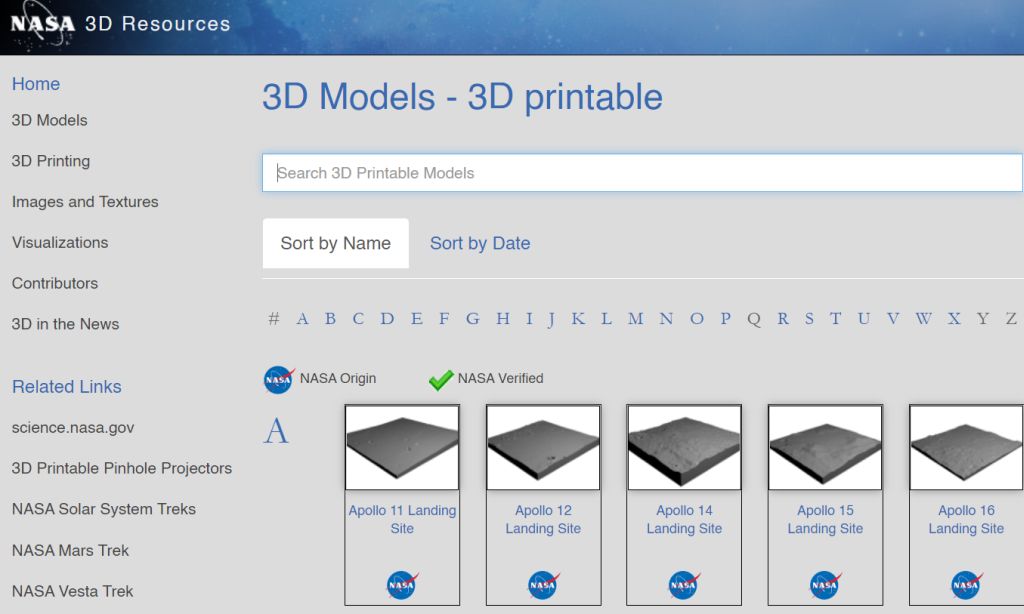The height and width of the screenshot is (614, 1024).
Task: Click NASA badge under Apollo 14 Landing Site
Action: 684,584
